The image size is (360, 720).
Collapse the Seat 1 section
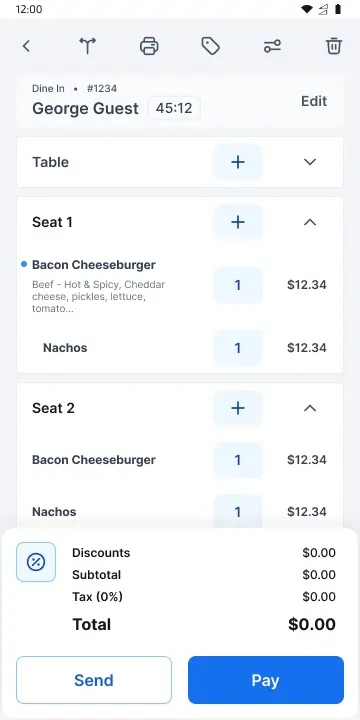310,222
